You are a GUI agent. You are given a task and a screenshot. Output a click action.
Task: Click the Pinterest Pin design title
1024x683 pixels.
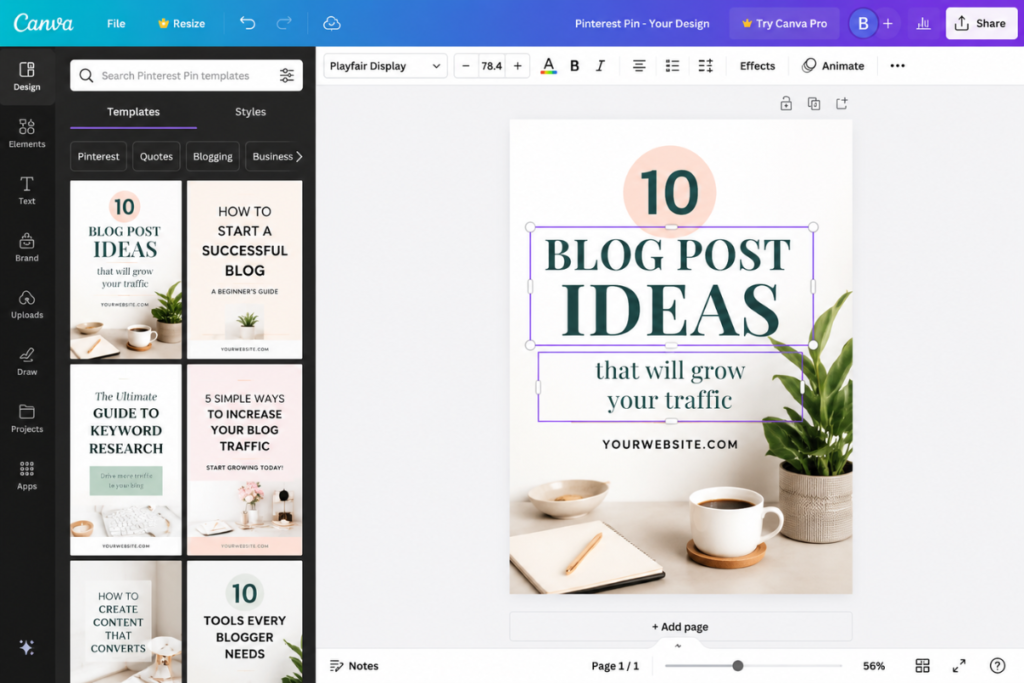click(x=642, y=24)
